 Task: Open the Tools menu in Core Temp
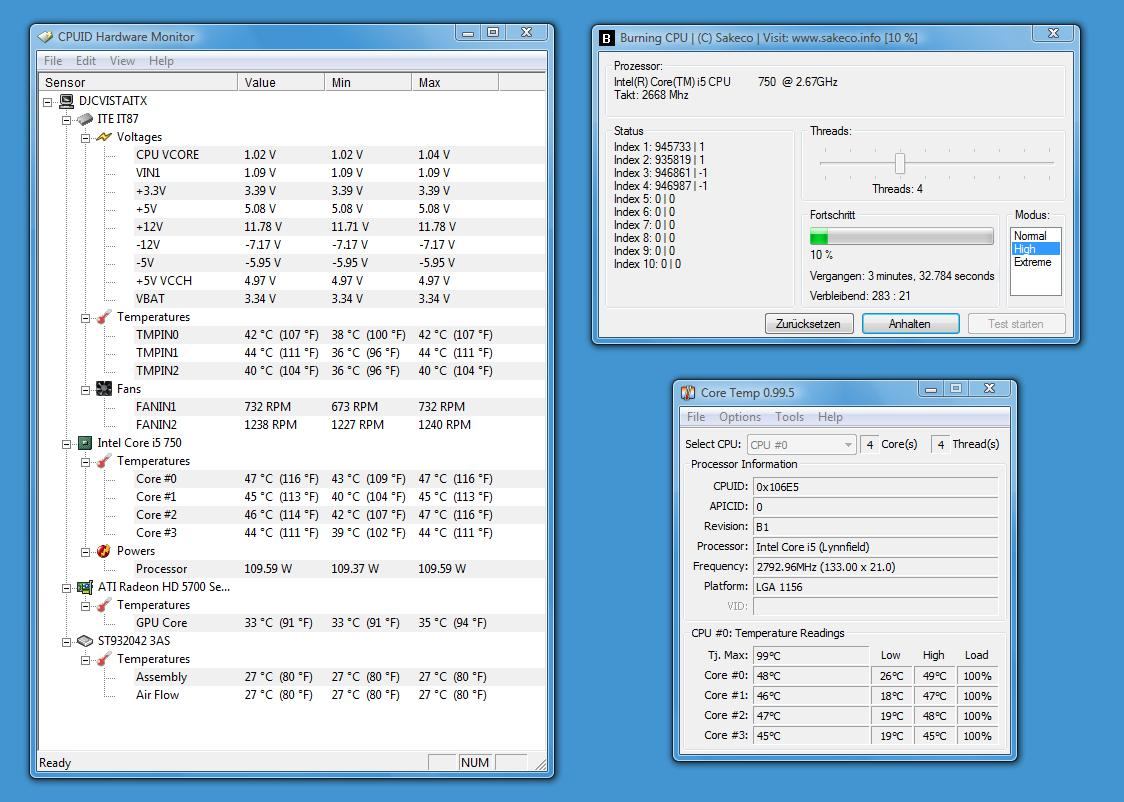[789, 417]
